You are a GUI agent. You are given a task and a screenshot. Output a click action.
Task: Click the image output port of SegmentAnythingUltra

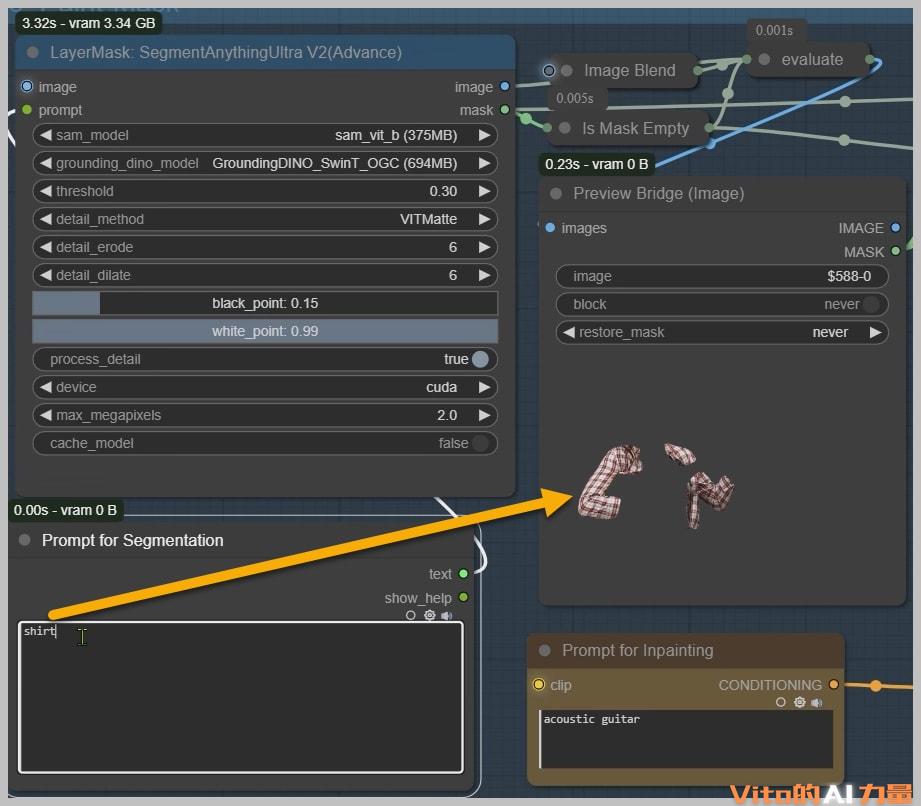505,86
